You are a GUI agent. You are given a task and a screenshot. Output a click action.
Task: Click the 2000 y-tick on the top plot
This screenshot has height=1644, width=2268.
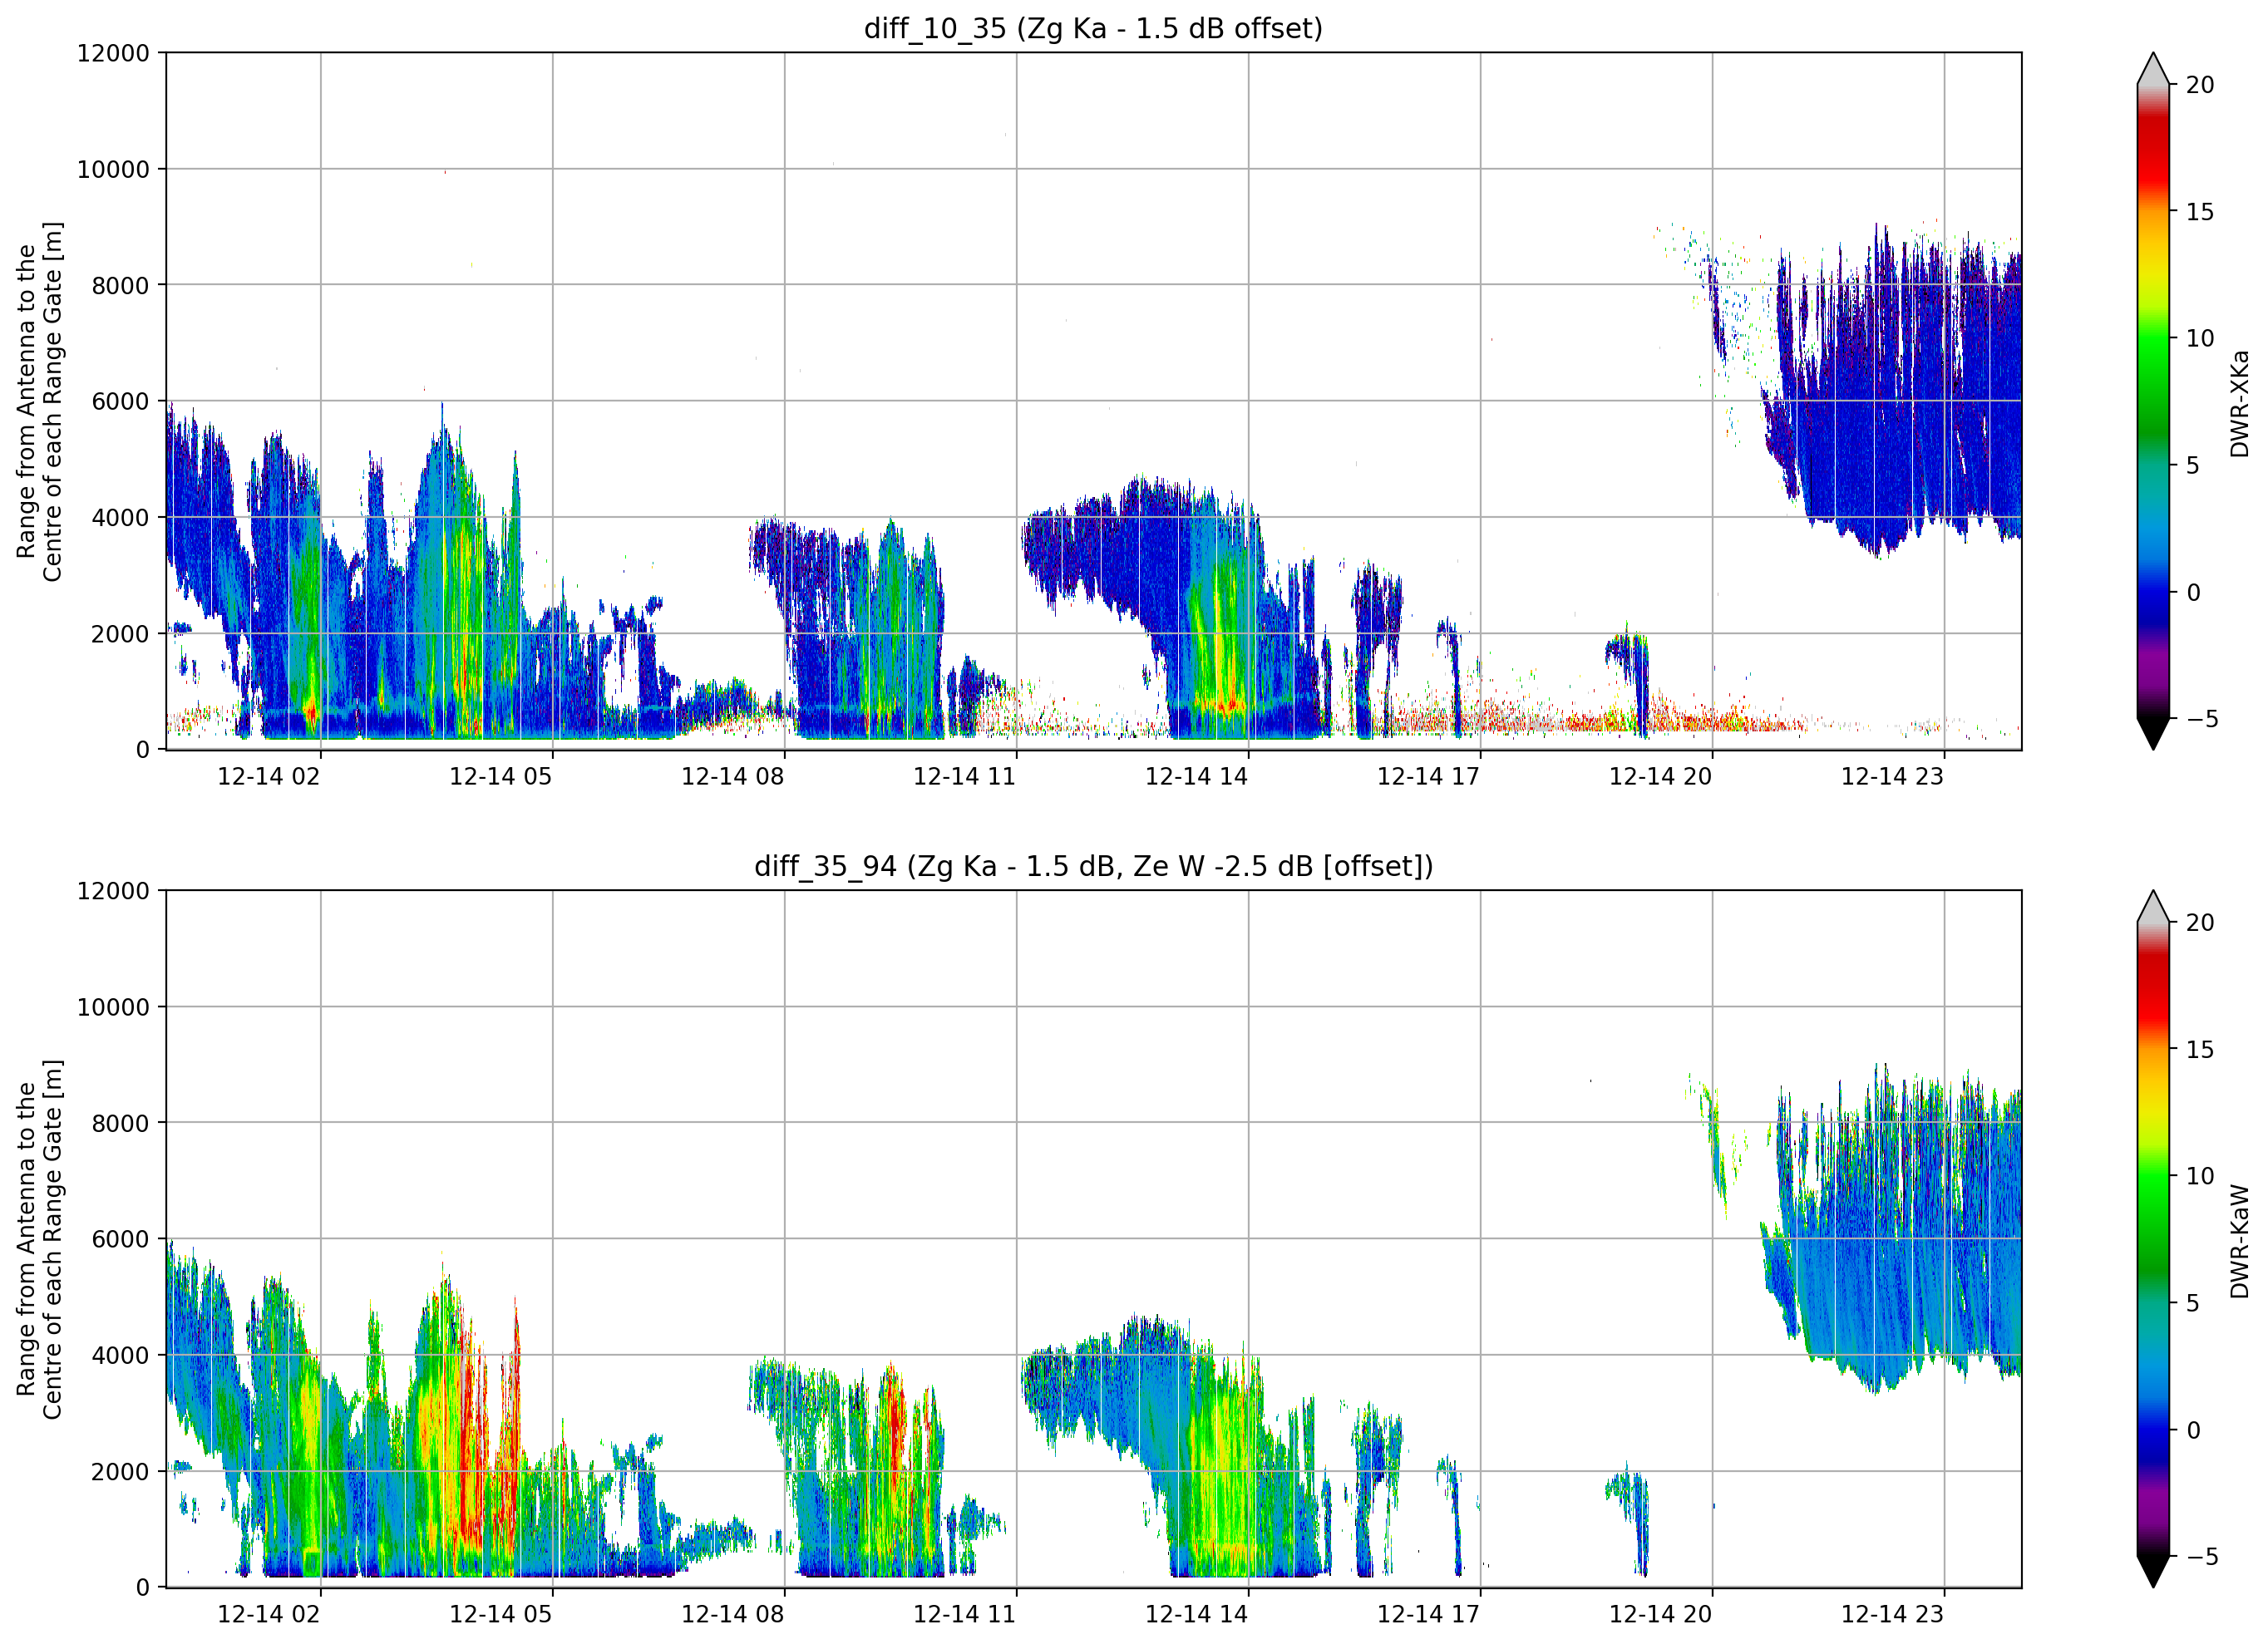120,634
